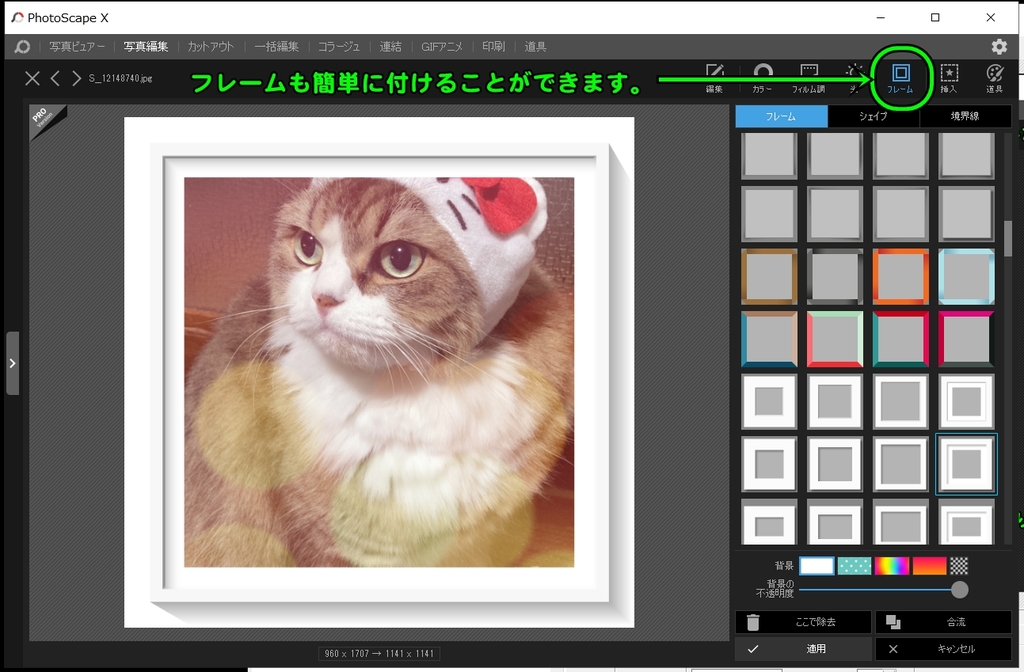The image size is (1024, 672).
Task: Expand the left side panel arrow
Action: 12,363
